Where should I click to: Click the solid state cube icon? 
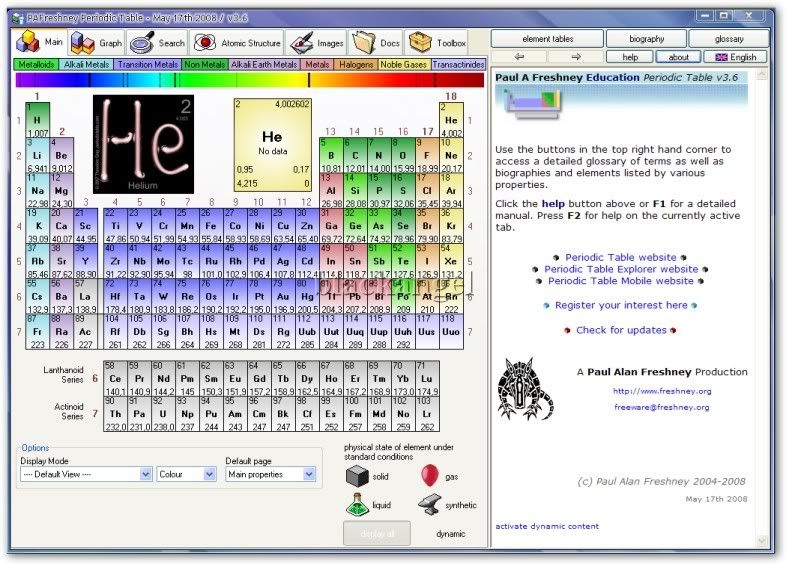357,477
